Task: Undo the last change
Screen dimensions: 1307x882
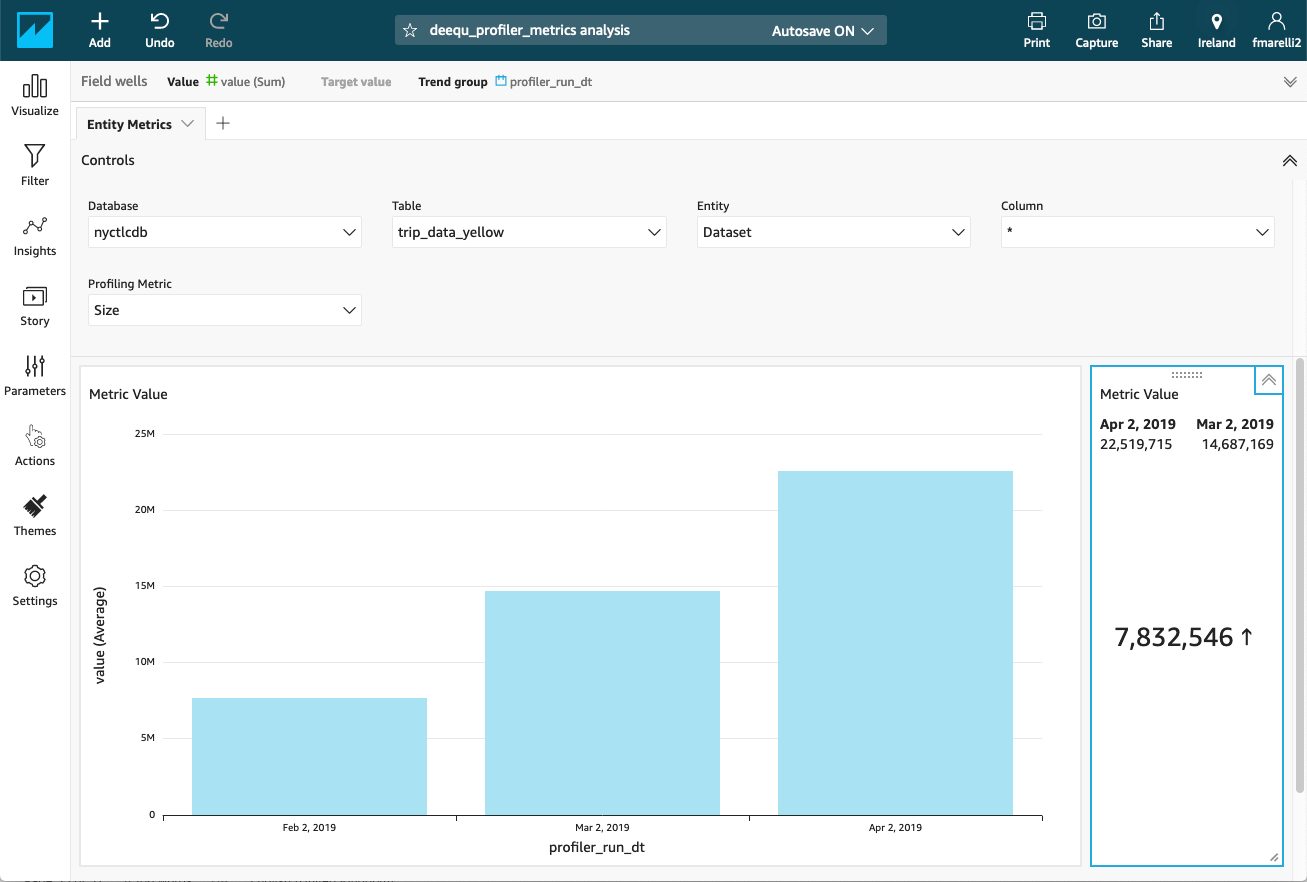Action: coord(160,30)
